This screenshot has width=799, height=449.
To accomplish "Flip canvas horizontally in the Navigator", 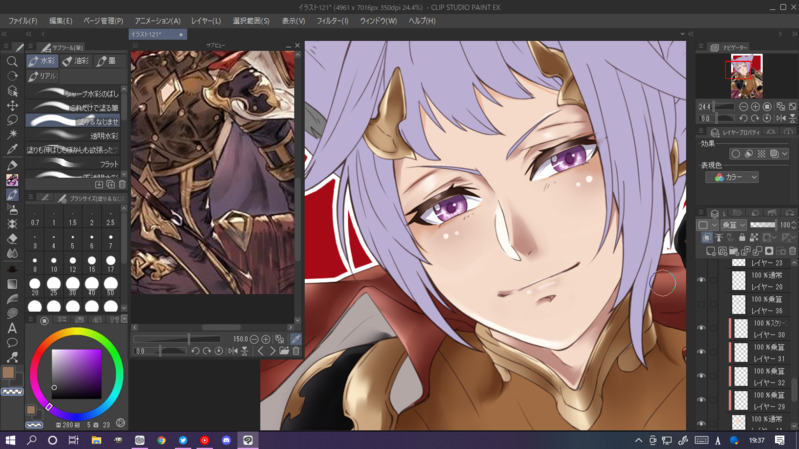I will [781, 118].
